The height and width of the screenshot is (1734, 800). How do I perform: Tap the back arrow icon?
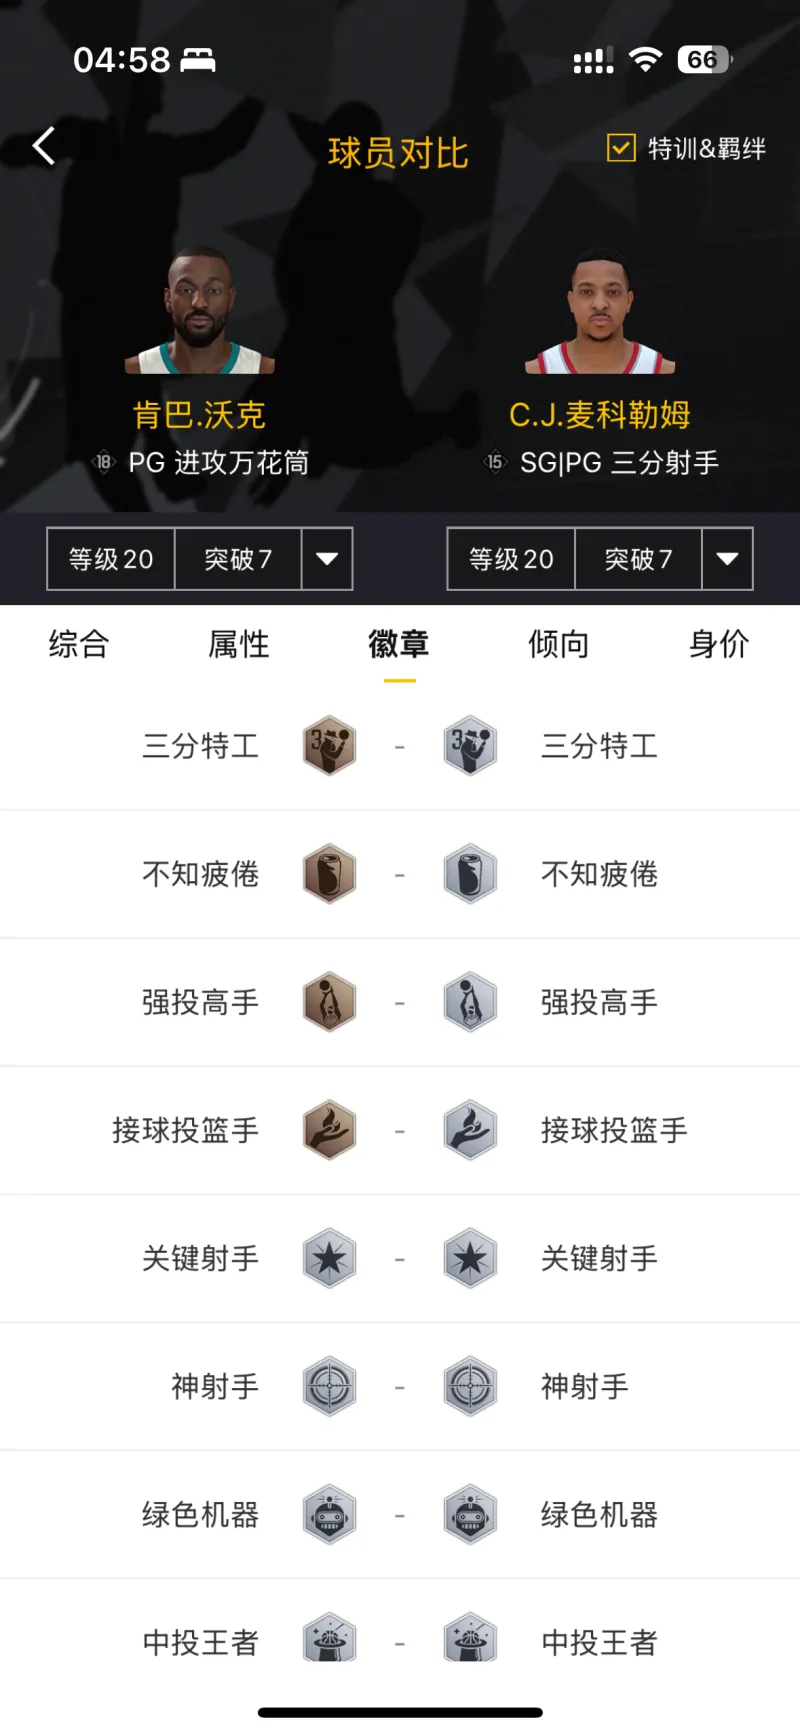(x=44, y=147)
